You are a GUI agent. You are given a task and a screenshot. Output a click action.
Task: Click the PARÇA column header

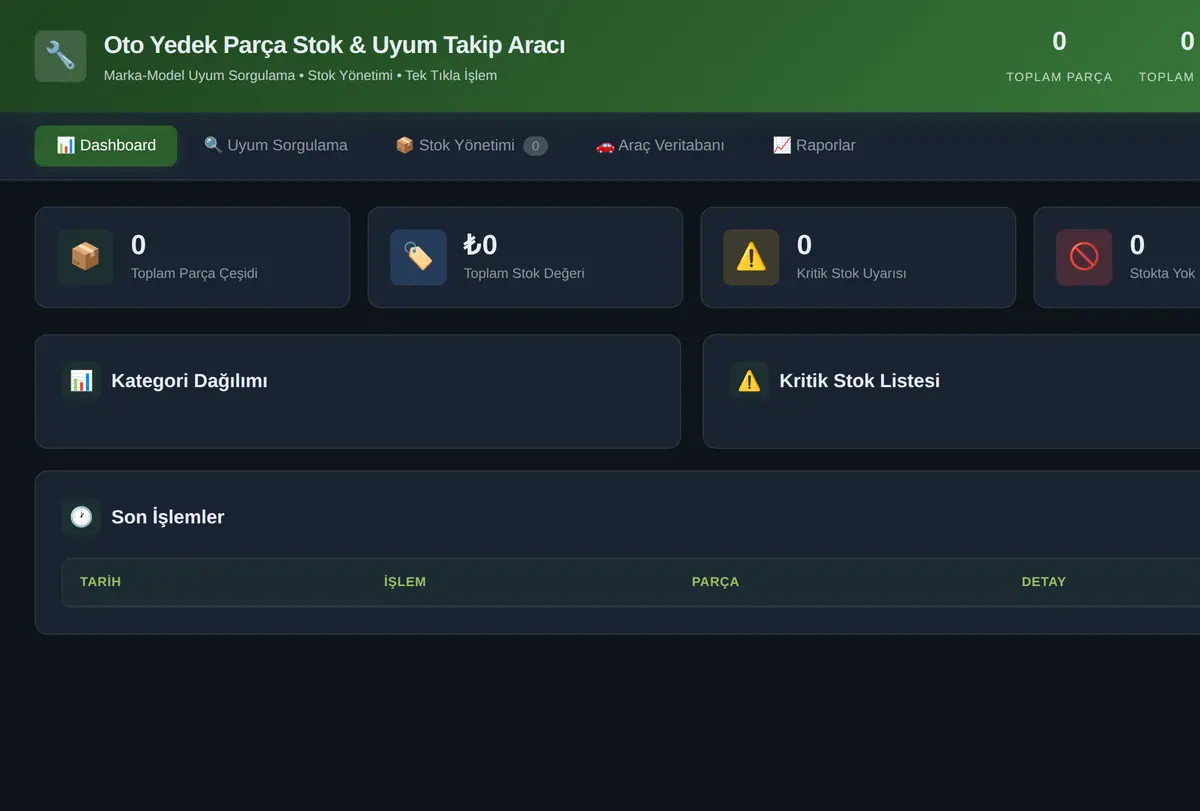(x=715, y=582)
